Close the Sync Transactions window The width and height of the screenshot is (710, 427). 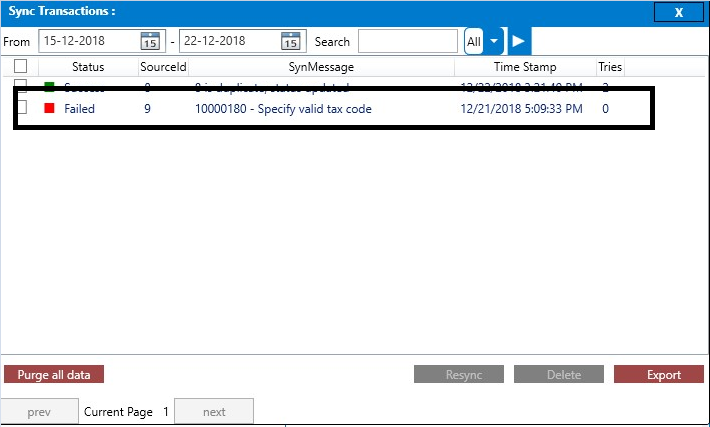(678, 12)
